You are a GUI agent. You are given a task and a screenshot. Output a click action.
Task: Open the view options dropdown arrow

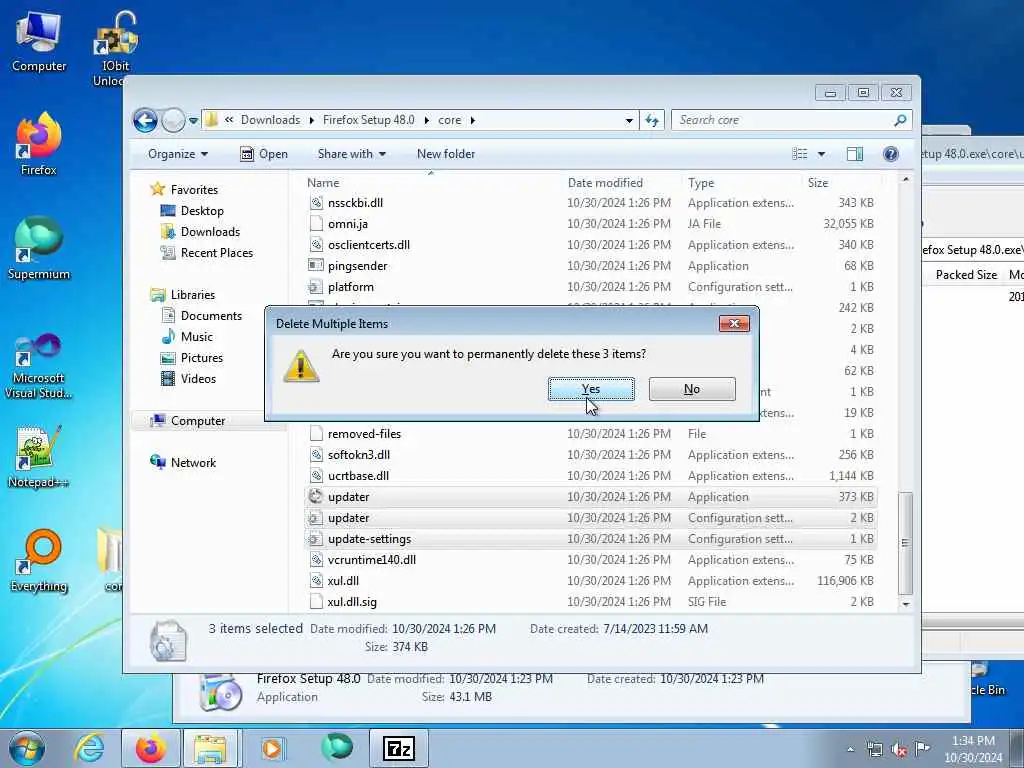pyautogui.click(x=822, y=154)
